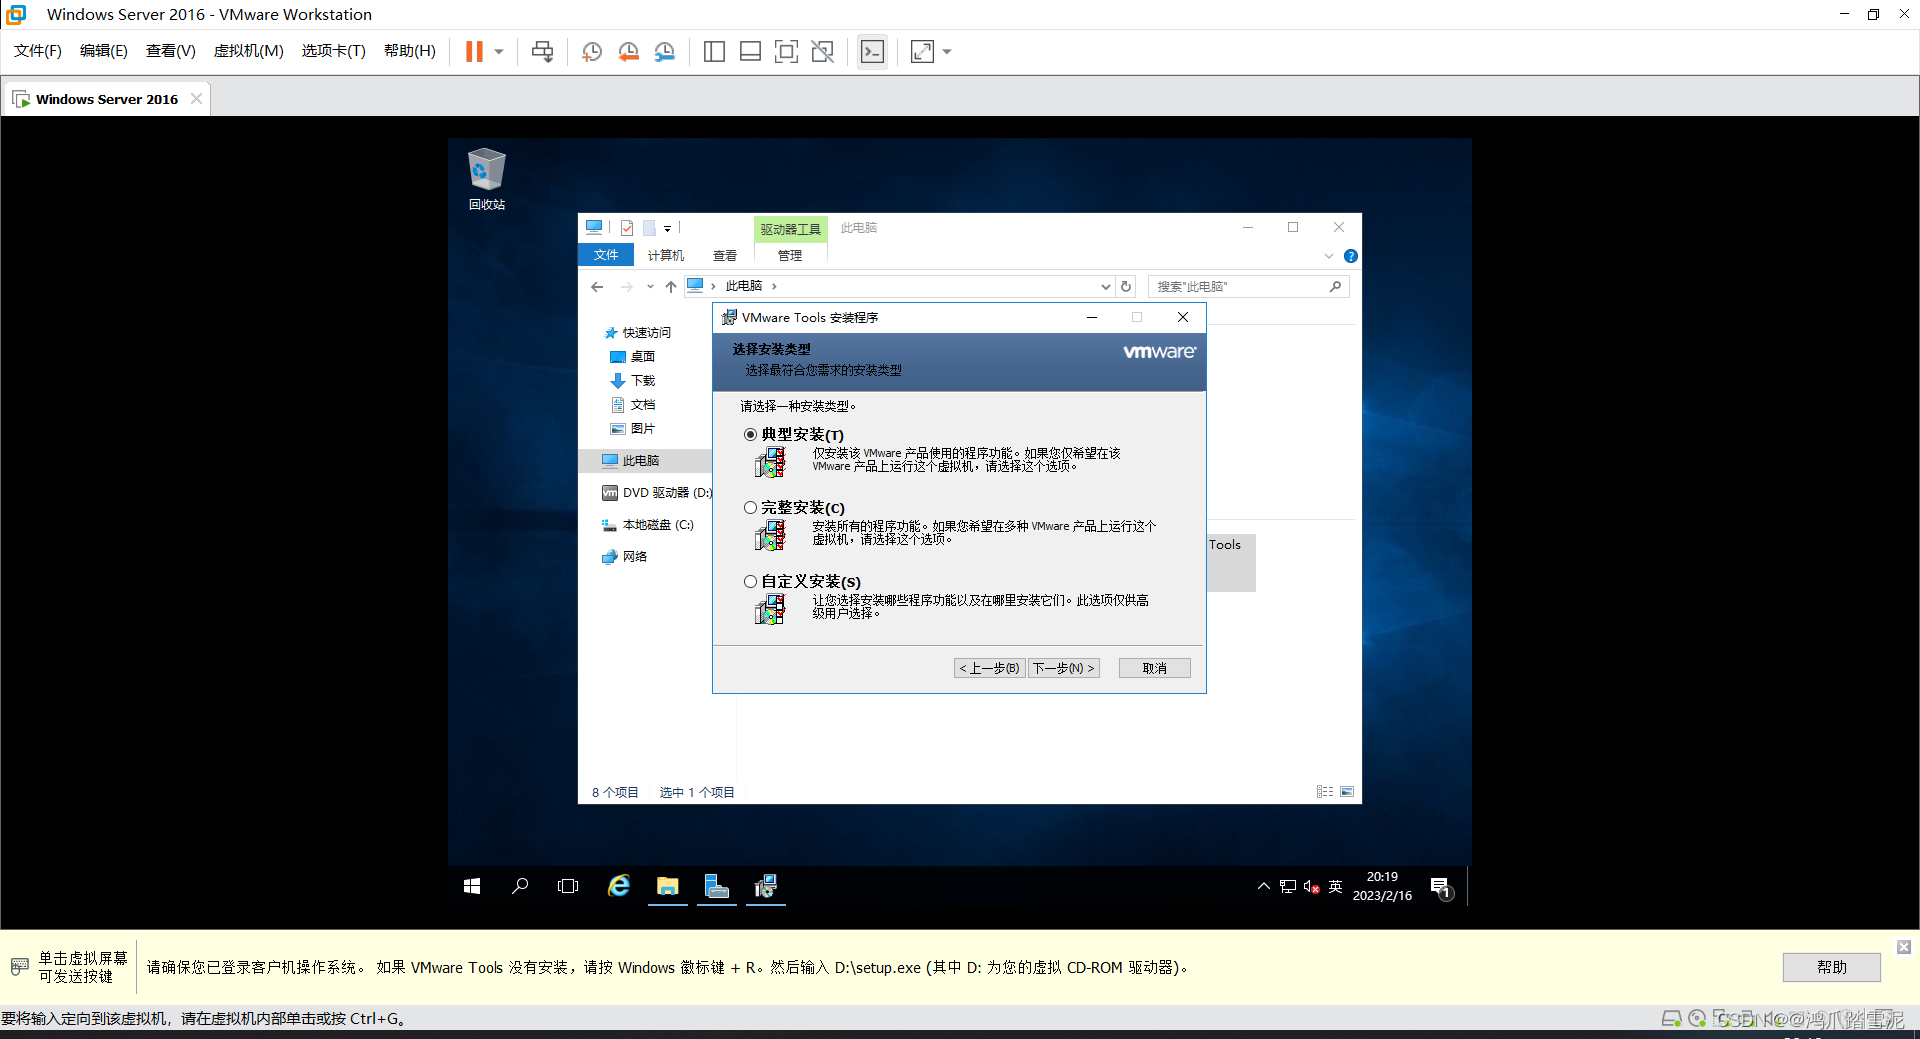The width and height of the screenshot is (1920, 1039).
Task: Revert to snapshot toolbar icon
Action: pyautogui.click(x=628, y=52)
